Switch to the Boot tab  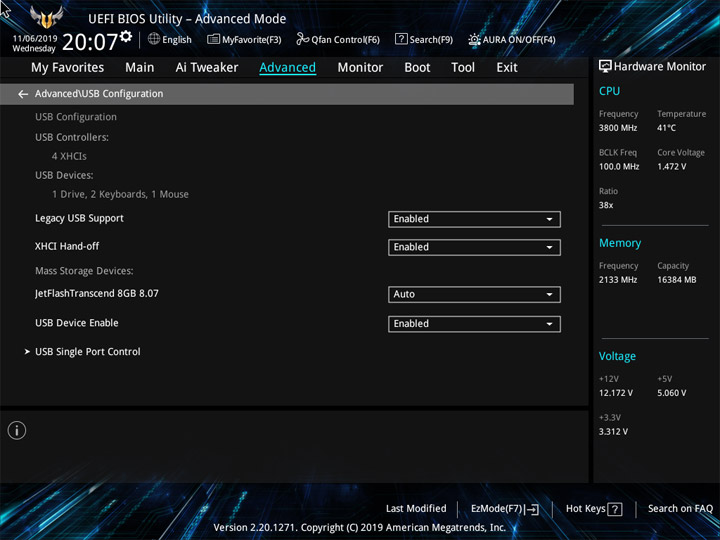pyautogui.click(x=417, y=68)
